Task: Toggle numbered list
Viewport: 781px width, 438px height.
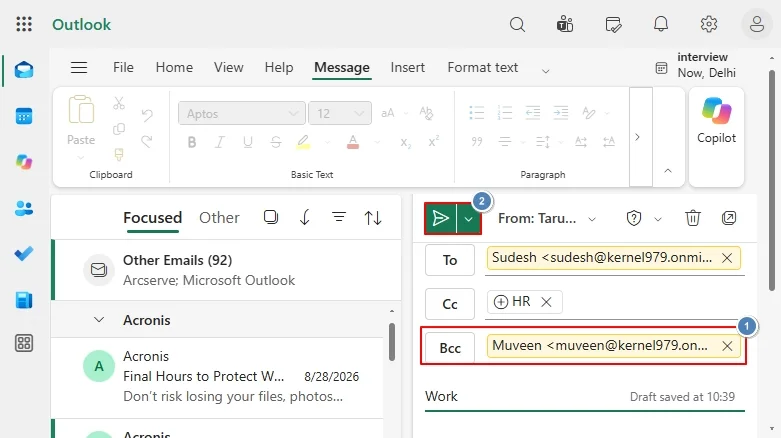Action: pos(505,113)
